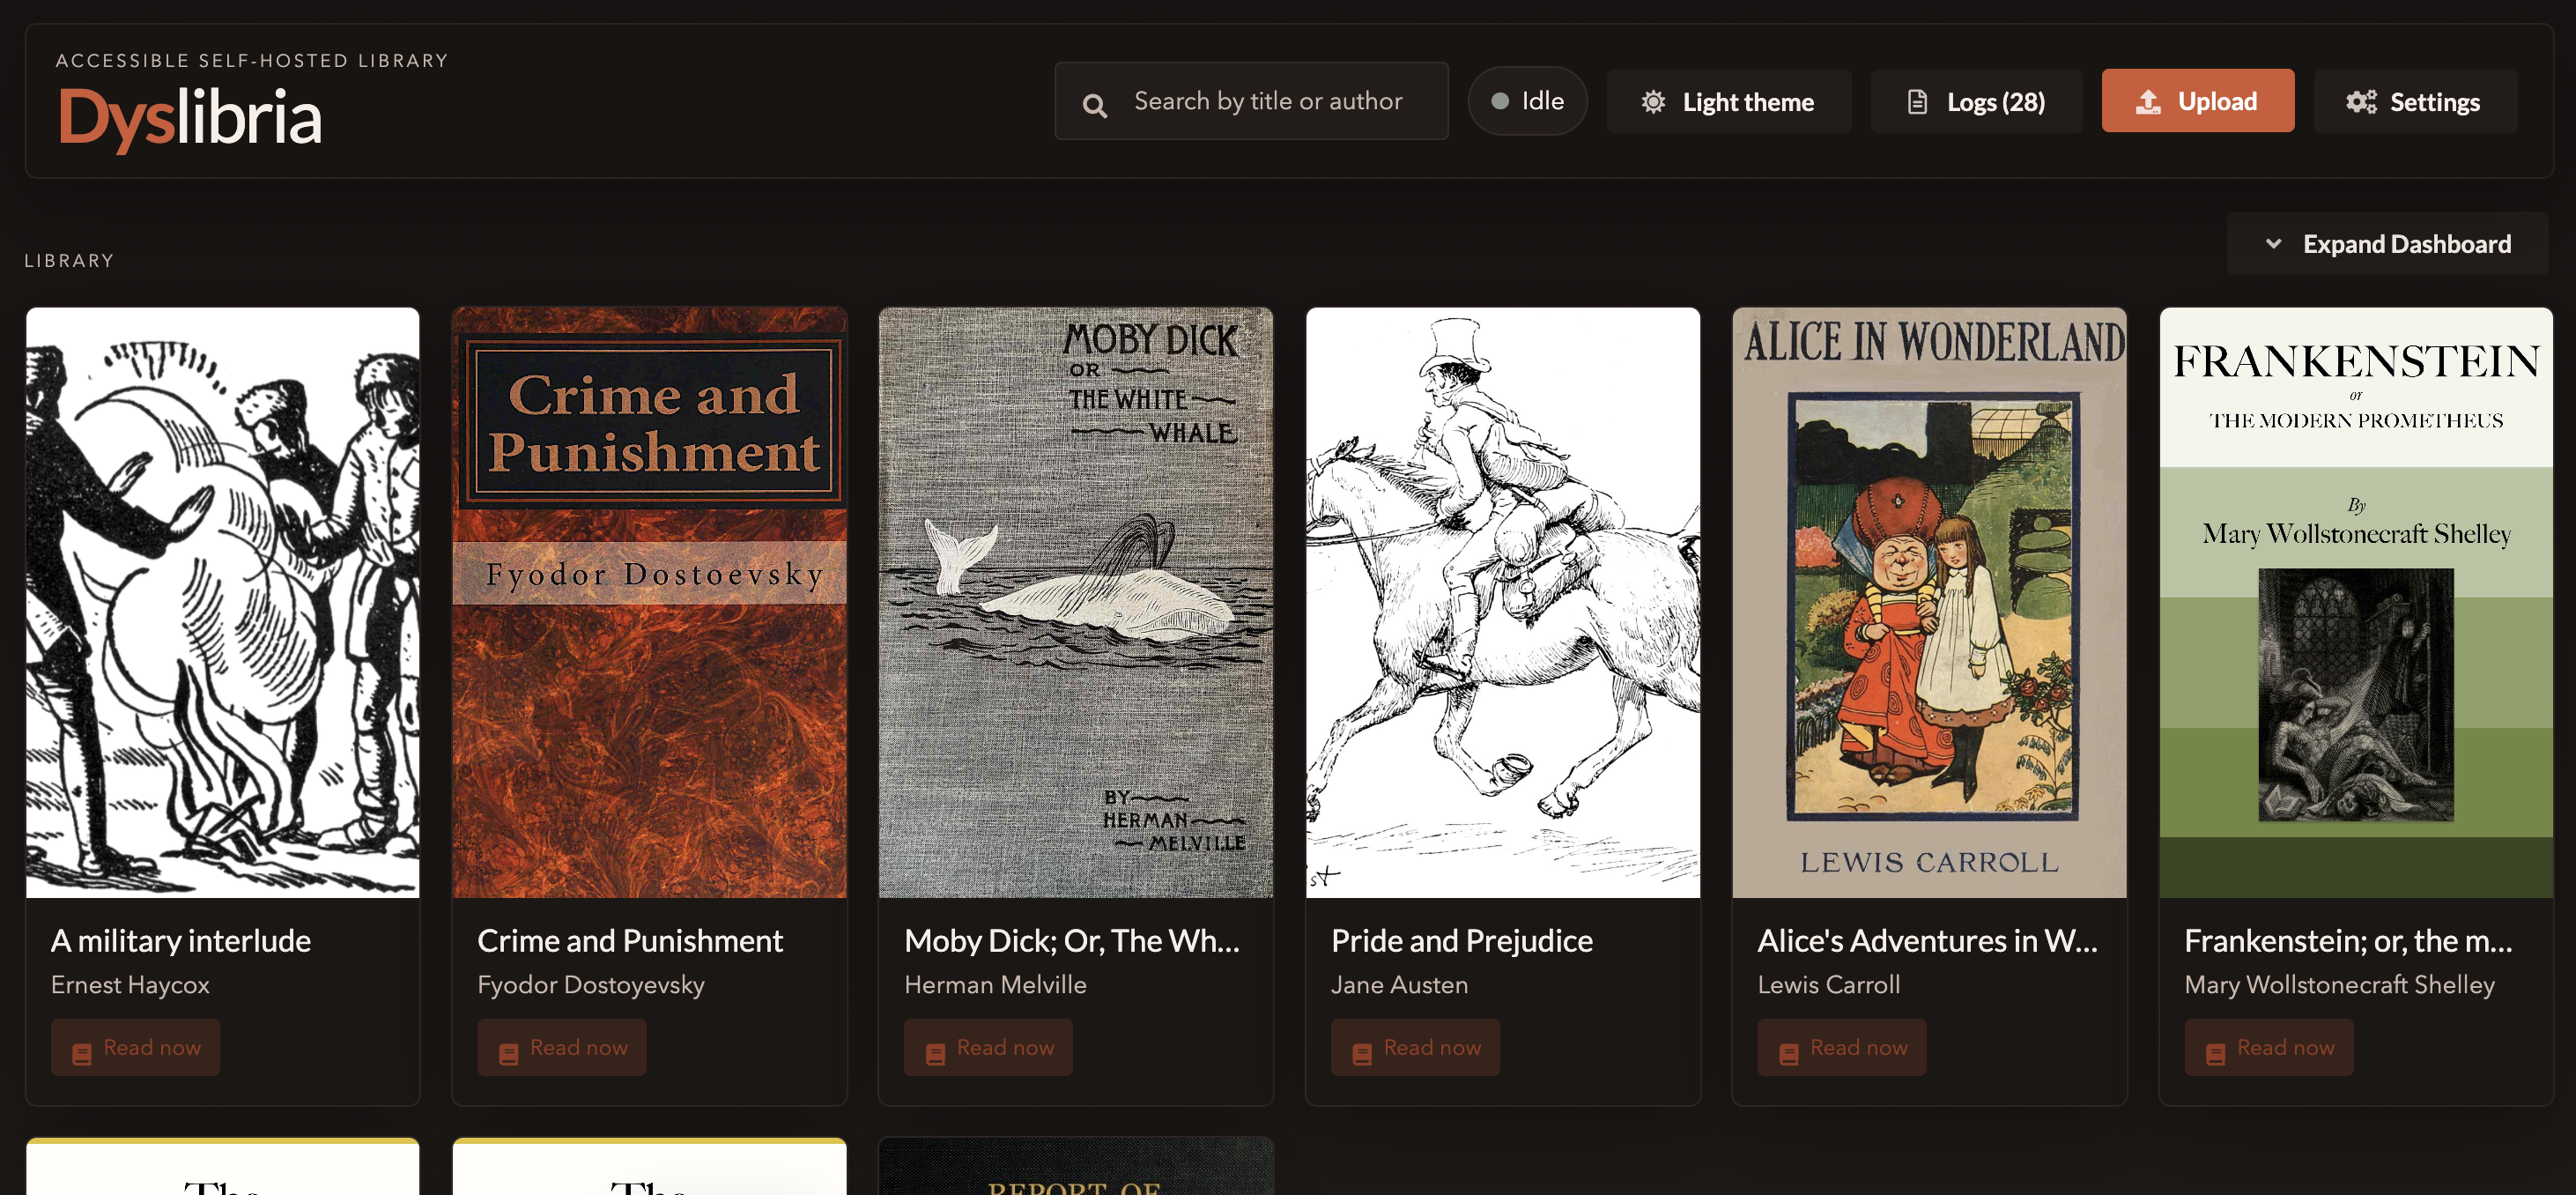Focus the search by title or author field
This screenshot has height=1195, width=2576.
tap(1251, 101)
